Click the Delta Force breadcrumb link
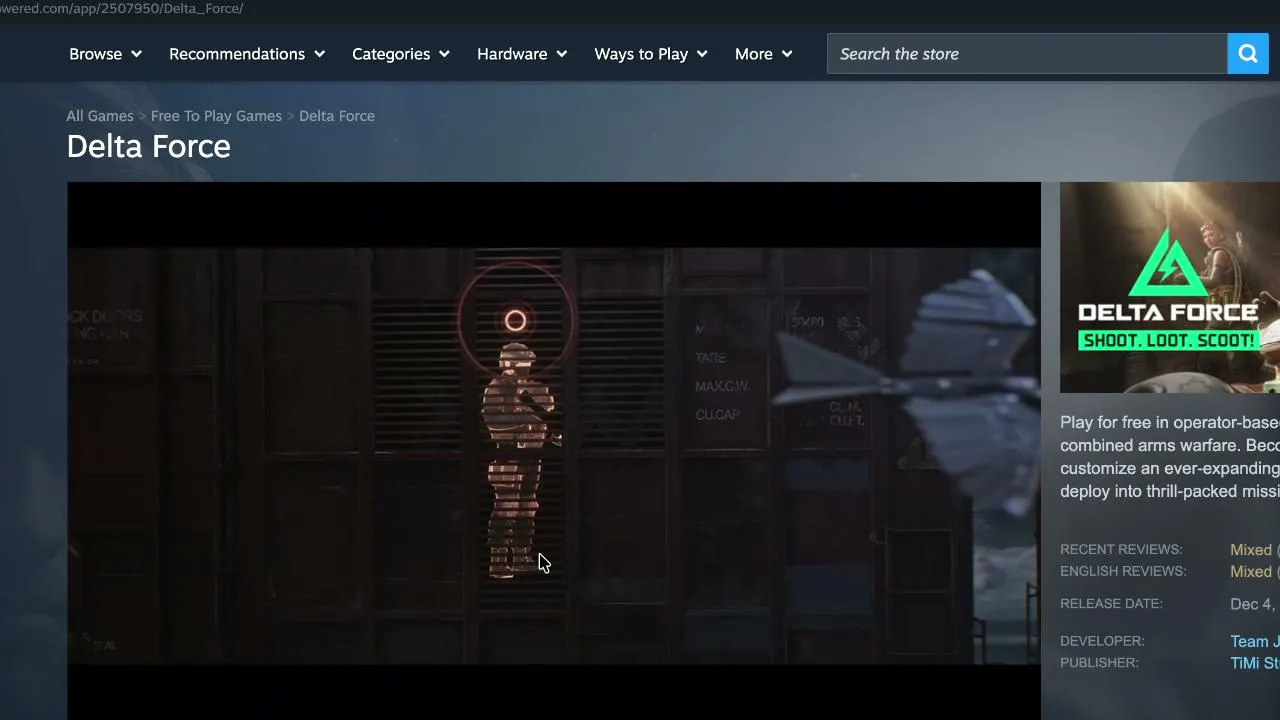The image size is (1280, 720). pyautogui.click(x=337, y=116)
